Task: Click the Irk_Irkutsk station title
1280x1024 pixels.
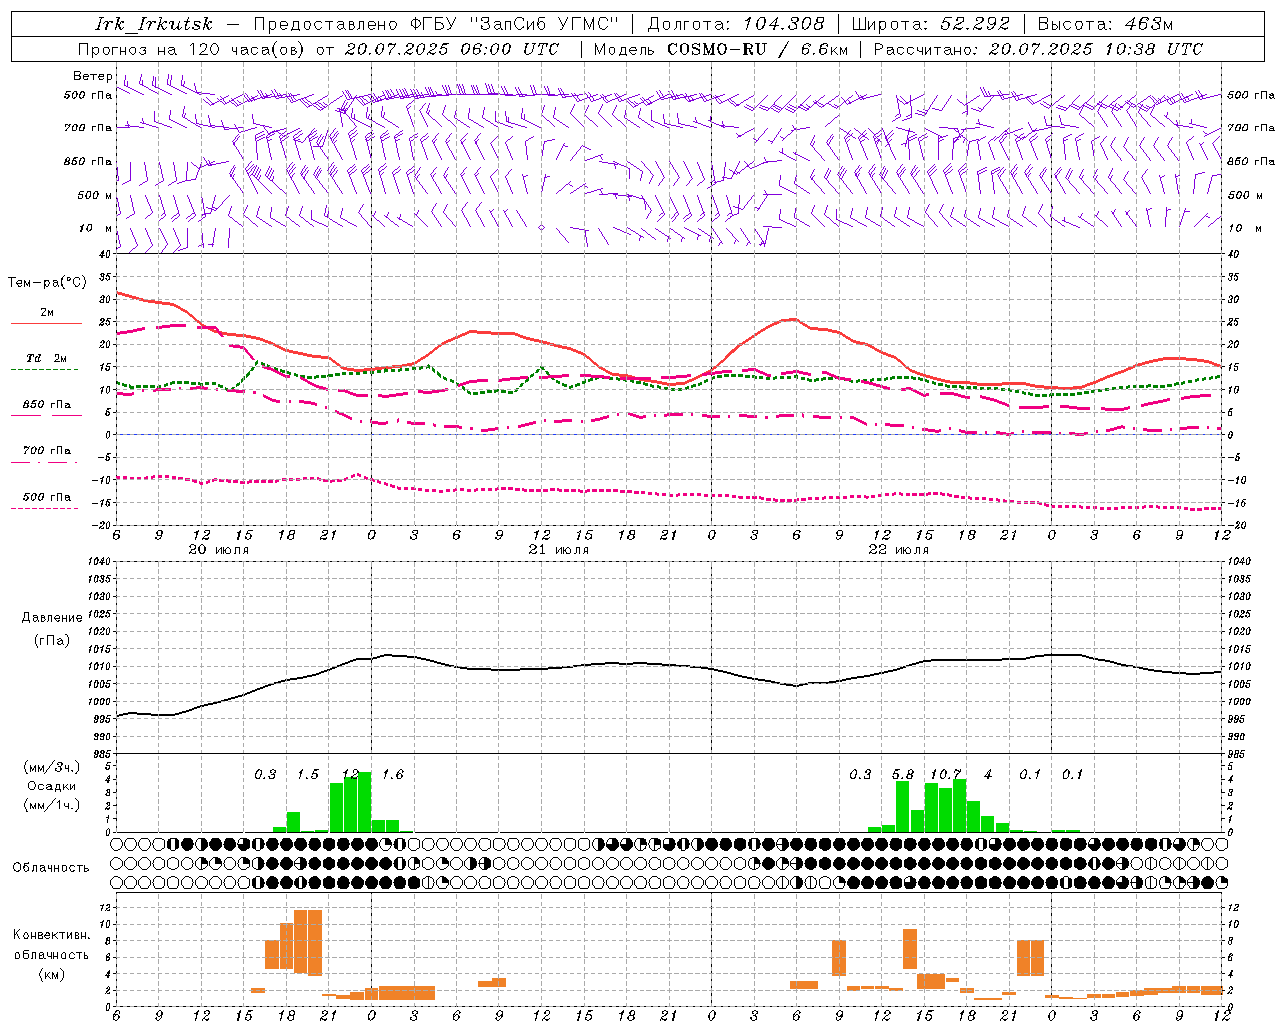Action: pos(155,24)
